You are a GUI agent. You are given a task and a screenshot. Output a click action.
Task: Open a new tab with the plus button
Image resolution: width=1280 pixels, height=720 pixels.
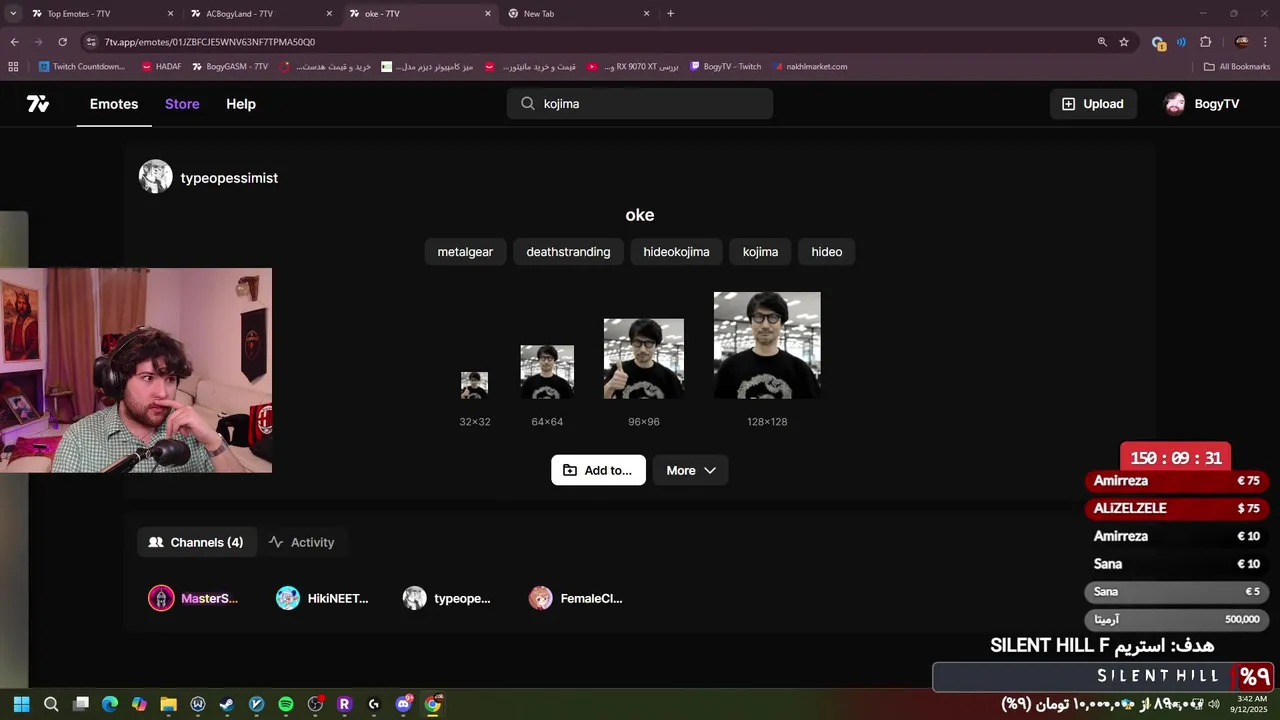(x=670, y=14)
